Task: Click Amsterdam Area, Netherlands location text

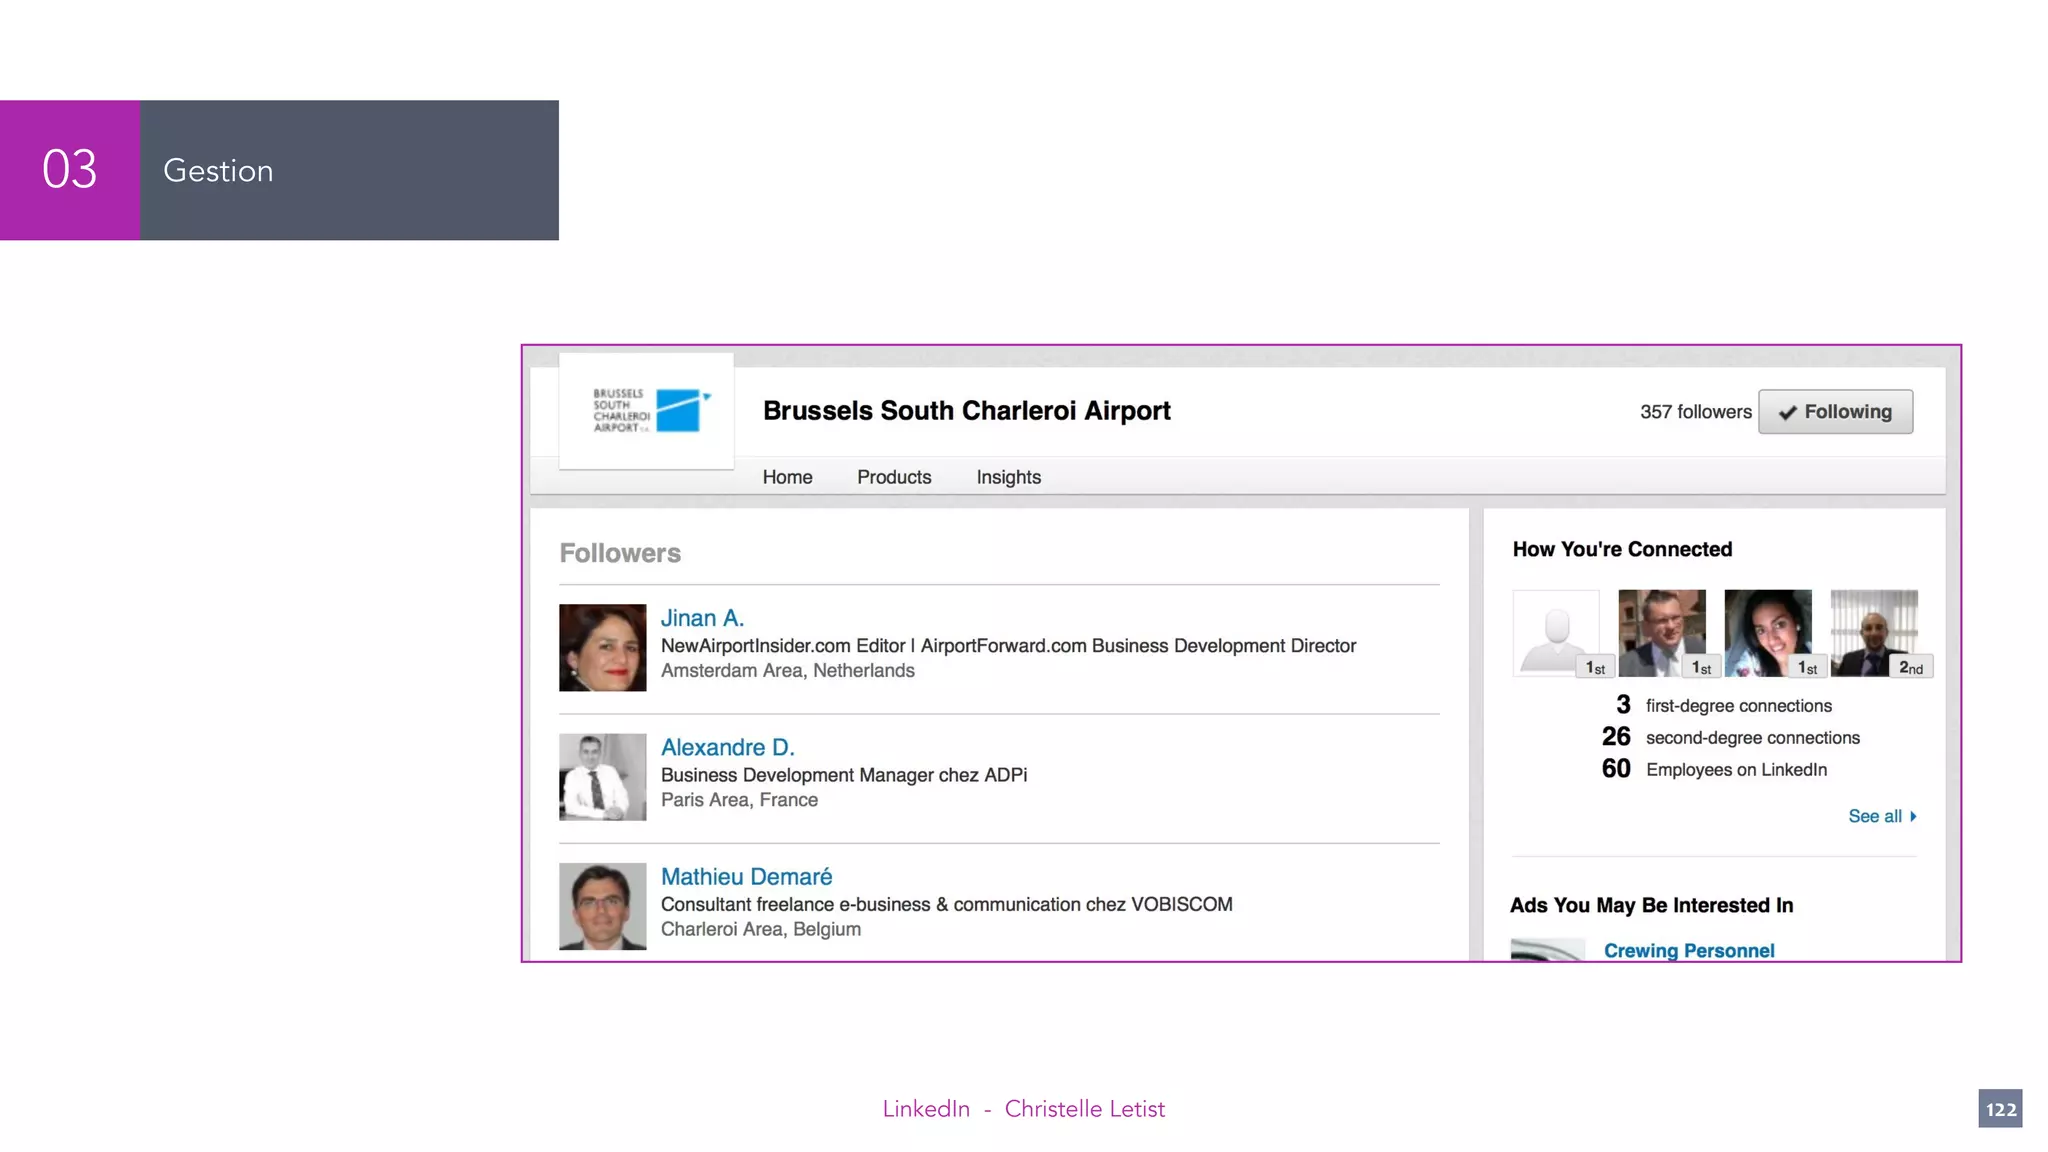Action: (787, 671)
